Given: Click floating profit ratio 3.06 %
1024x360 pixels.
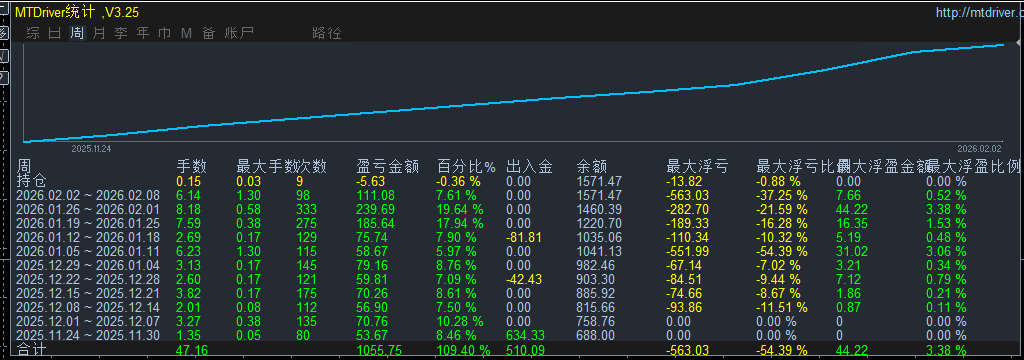Looking at the screenshot, I should click(x=946, y=252).
